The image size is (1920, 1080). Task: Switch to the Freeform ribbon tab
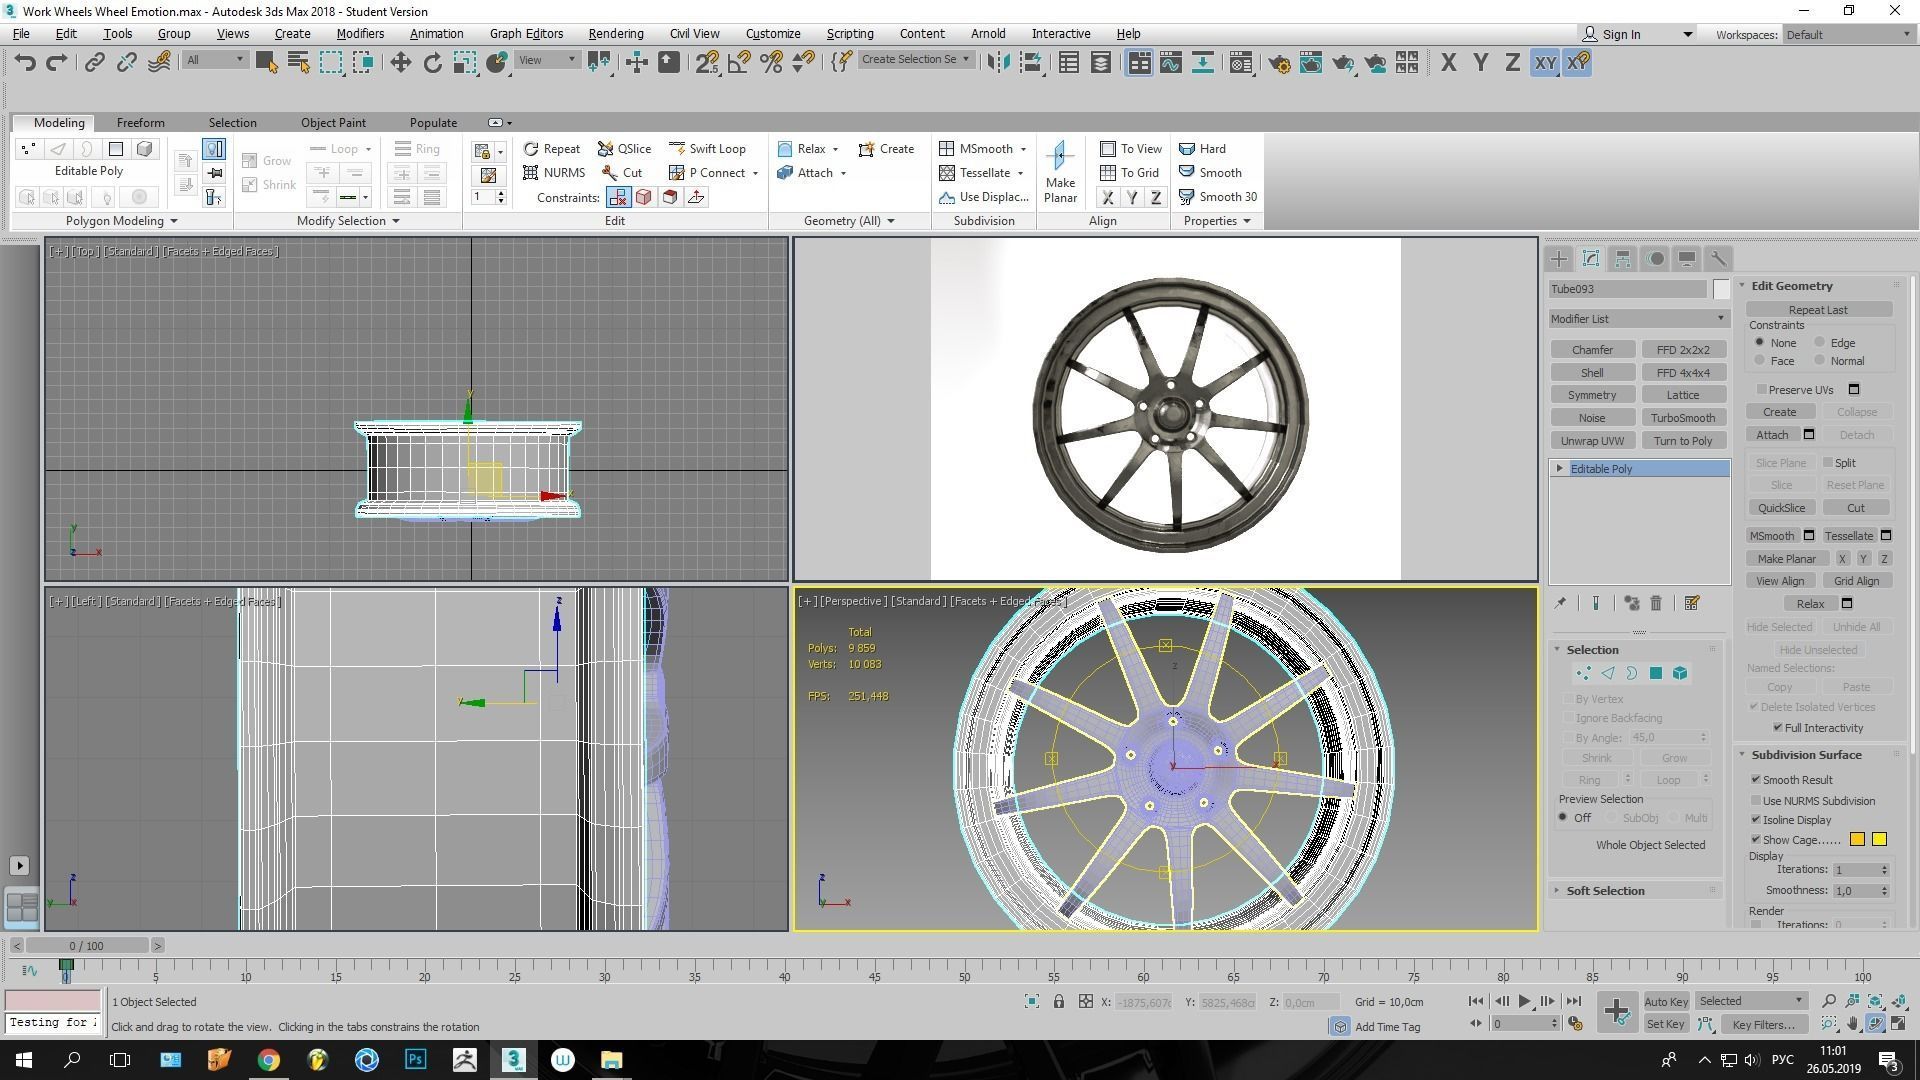140,122
